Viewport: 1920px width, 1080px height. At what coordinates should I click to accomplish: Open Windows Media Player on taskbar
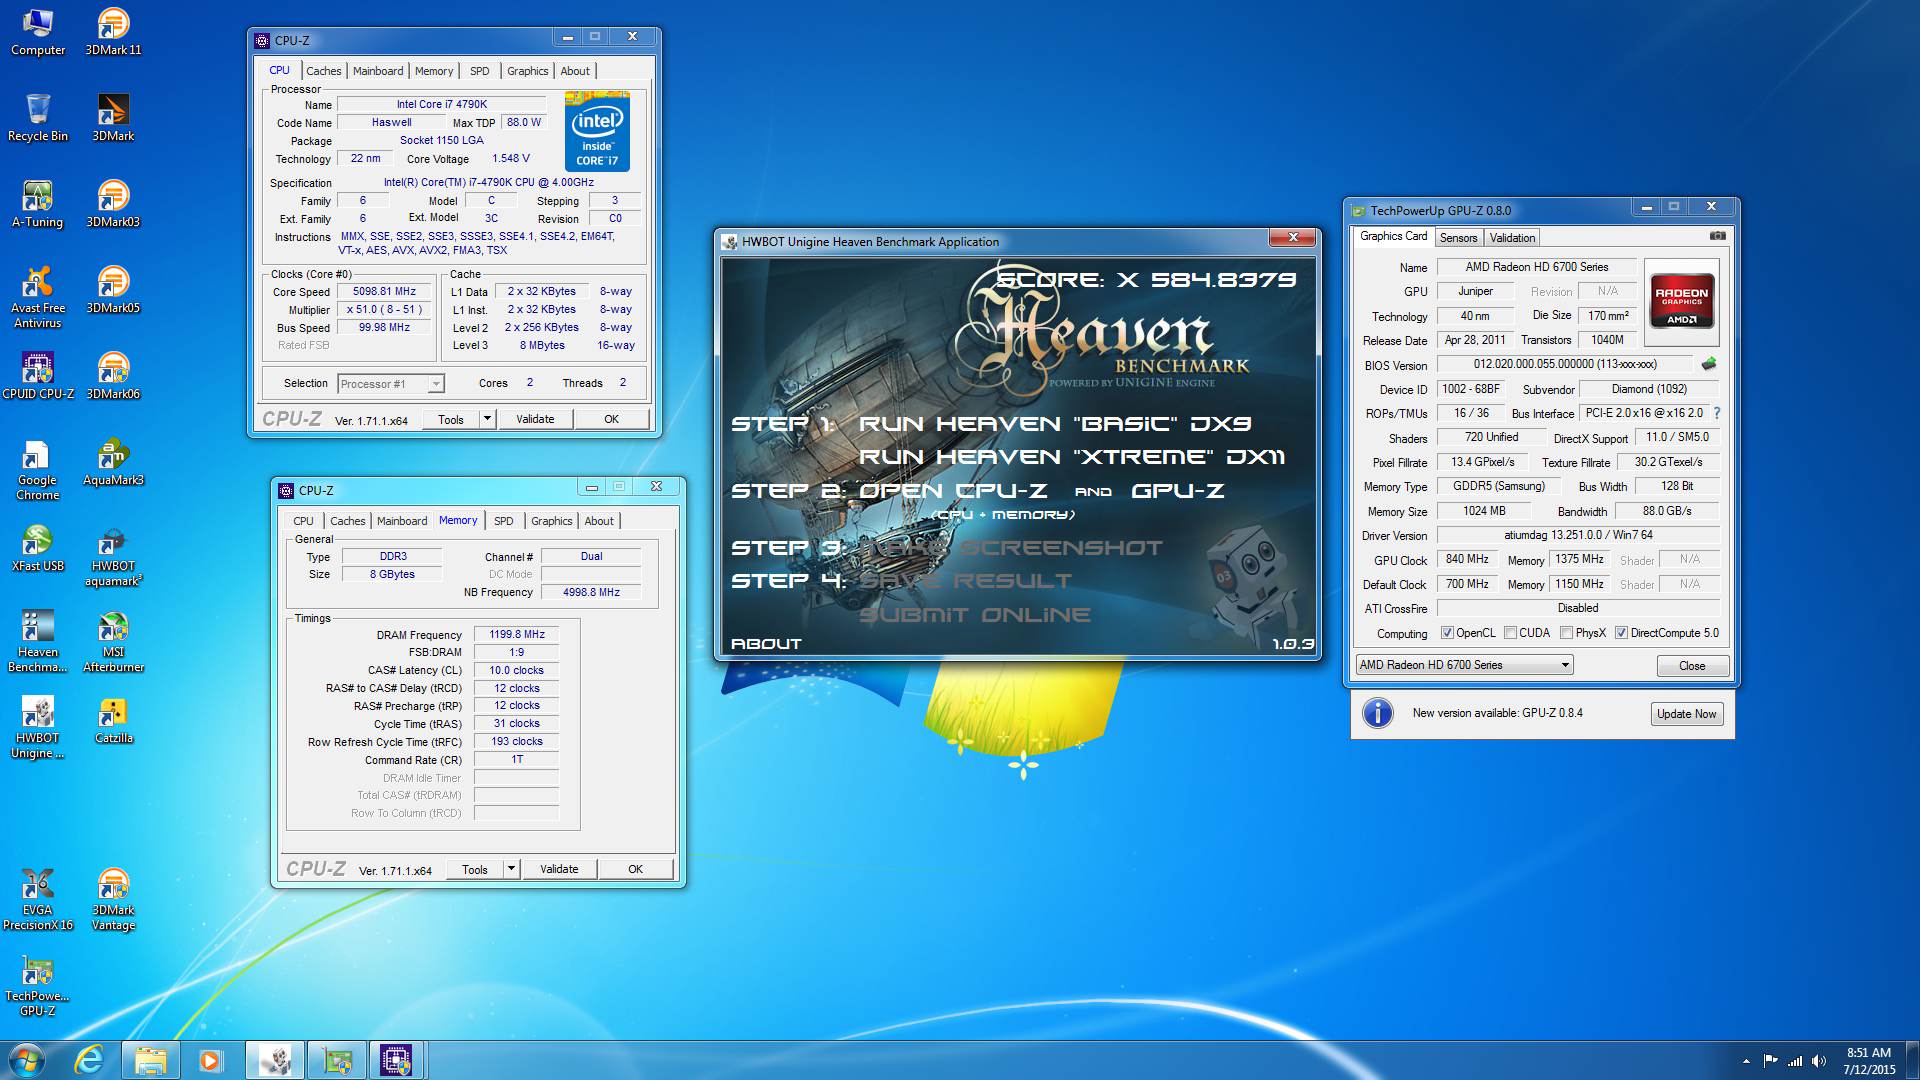pyautogui.click(x=210, y=1060)
